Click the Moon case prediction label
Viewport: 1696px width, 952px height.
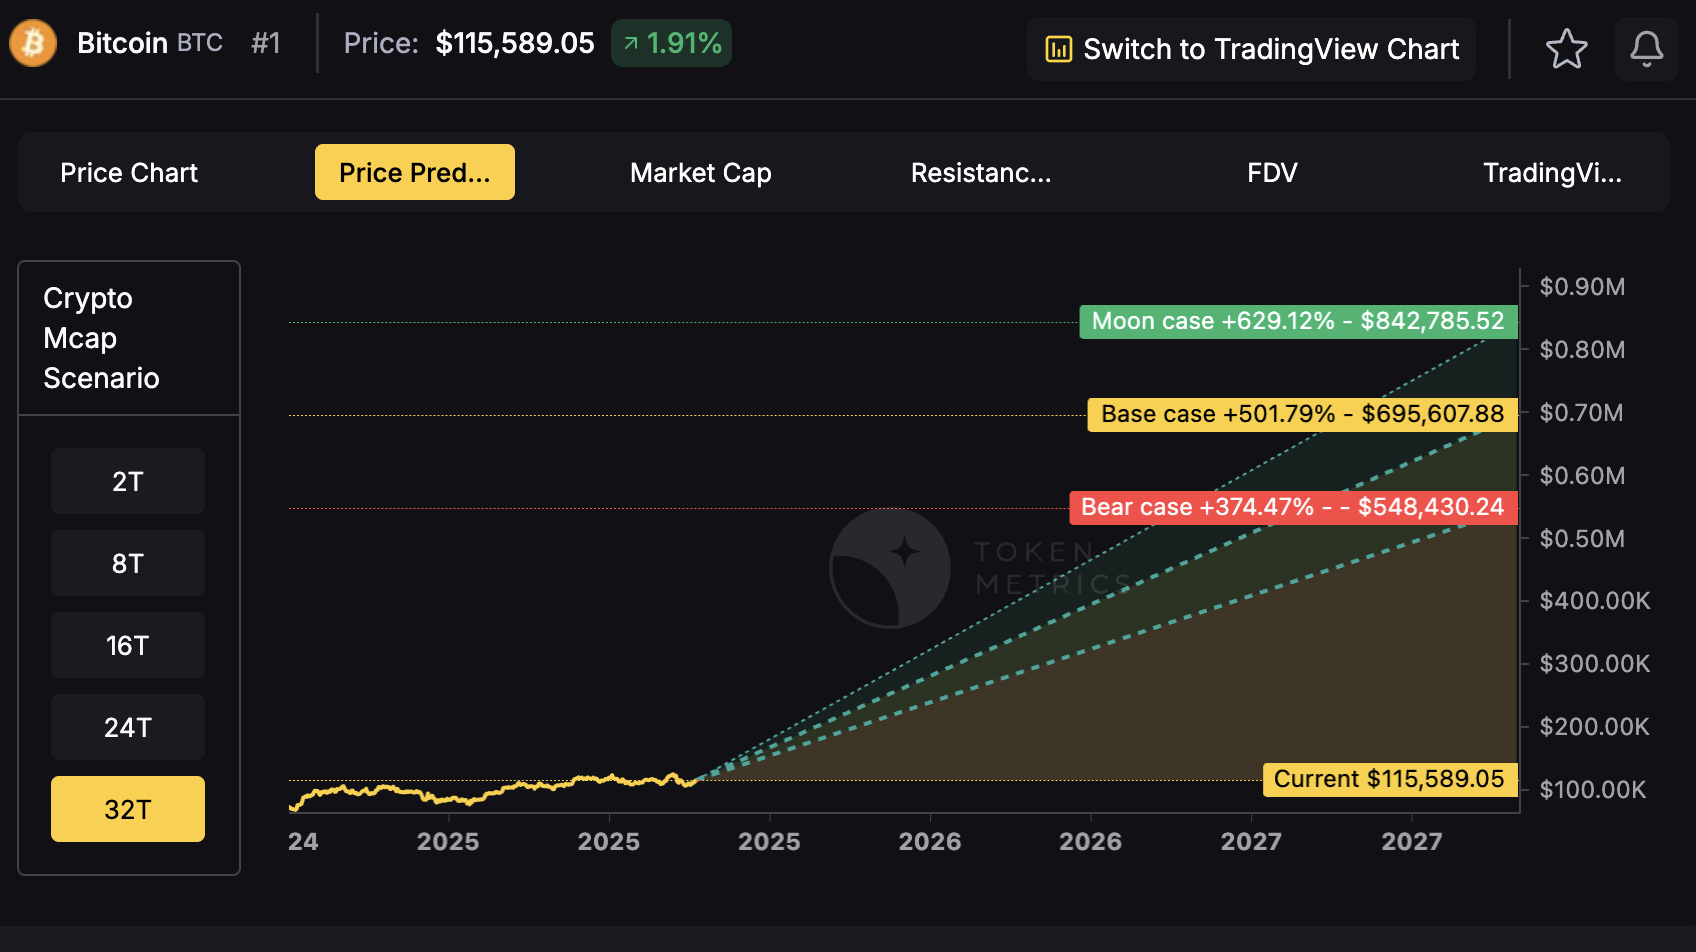pos(1298,321)
